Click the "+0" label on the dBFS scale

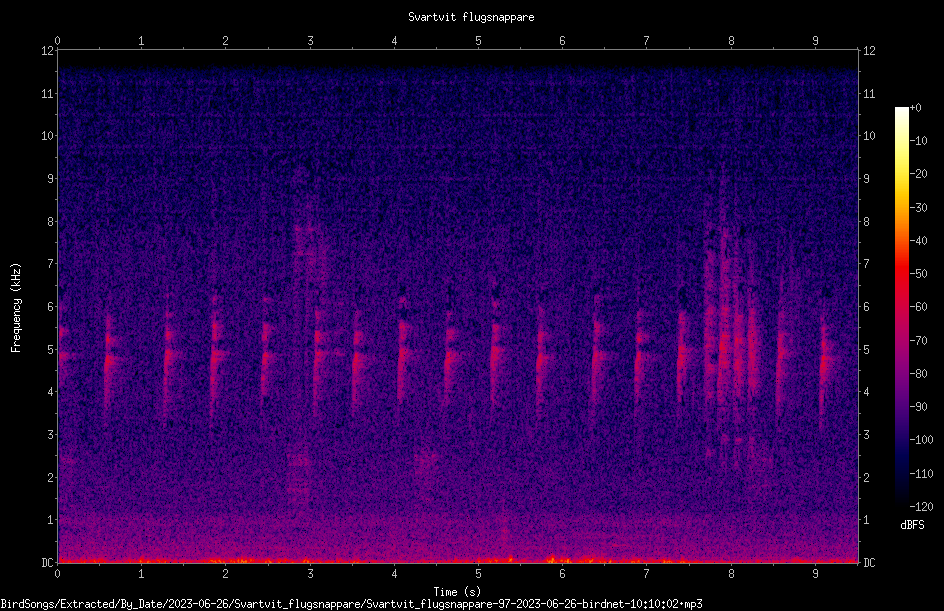click(x=915, y=108)
